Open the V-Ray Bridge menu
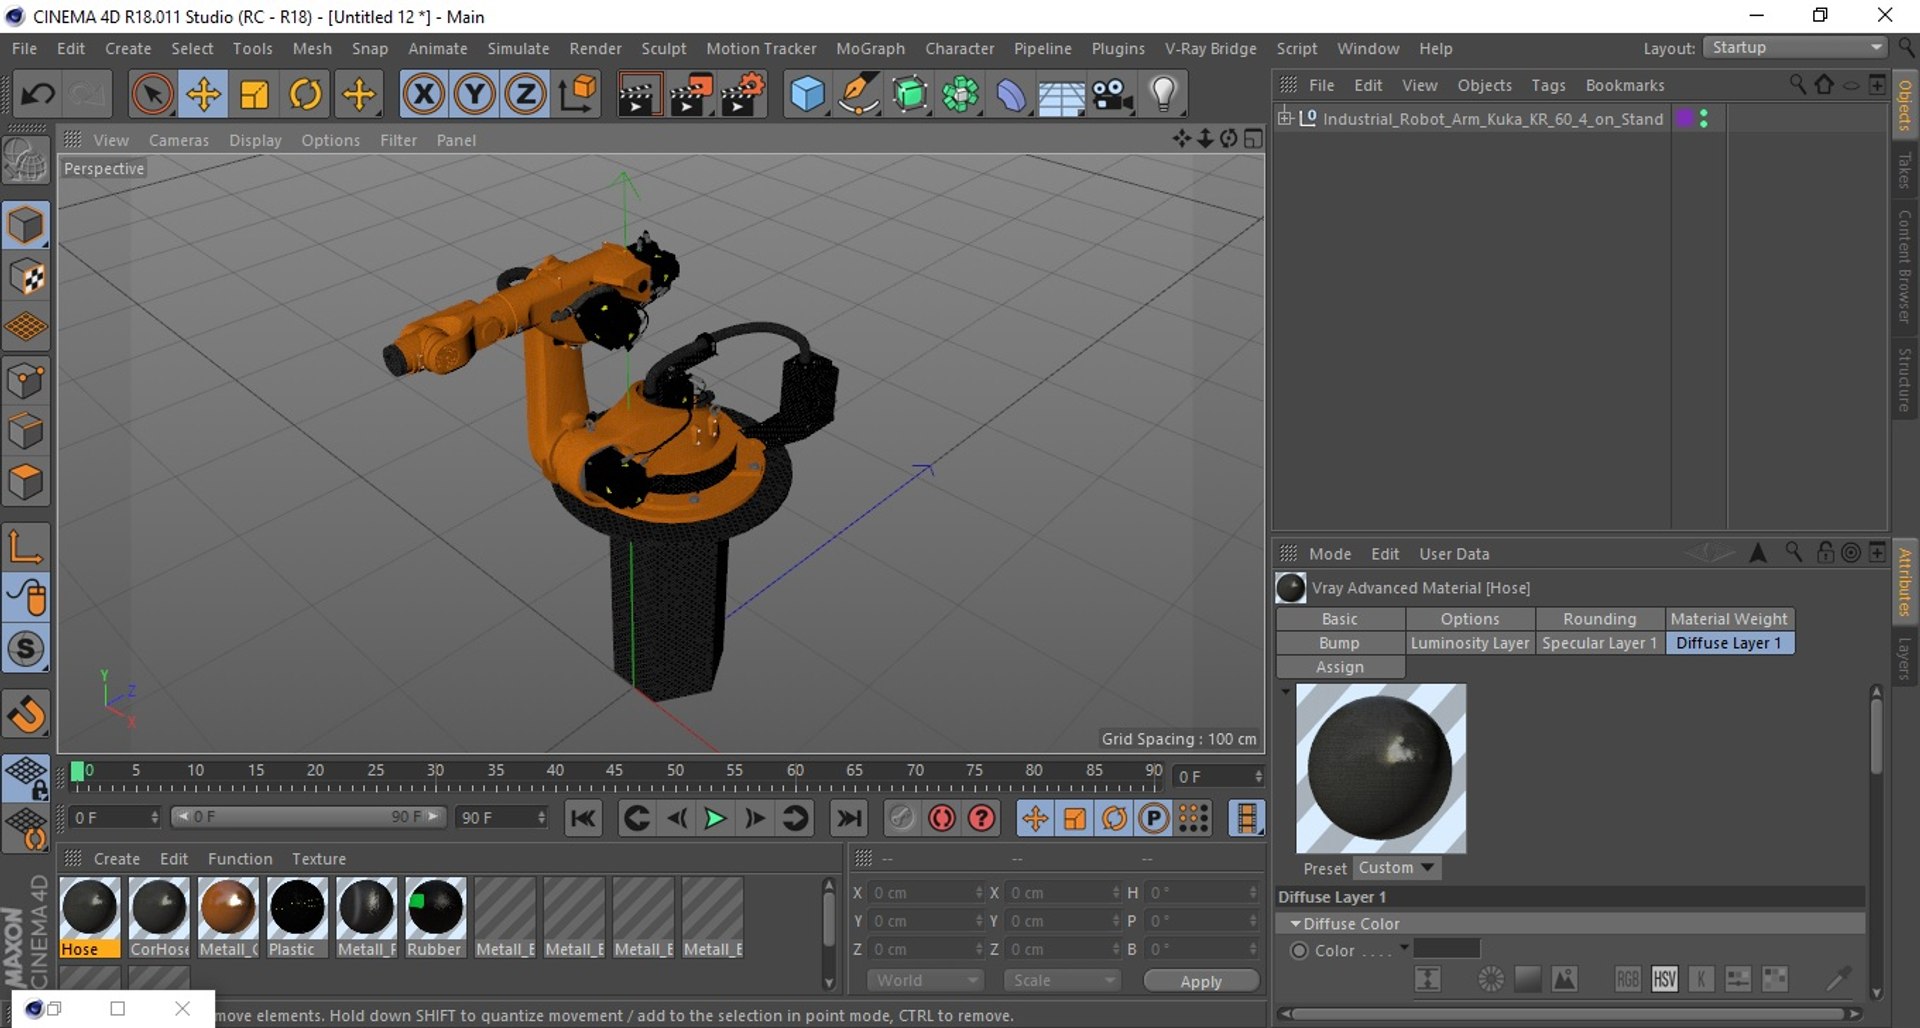1920x1028 pixels. click(x=1210, y=48)
